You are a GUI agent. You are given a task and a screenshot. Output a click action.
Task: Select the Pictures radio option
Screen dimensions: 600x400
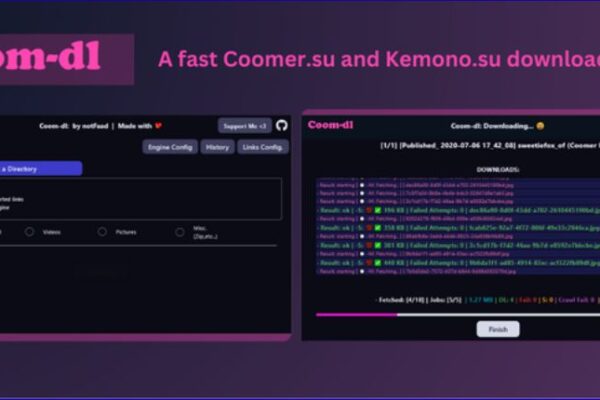point(102,232)
